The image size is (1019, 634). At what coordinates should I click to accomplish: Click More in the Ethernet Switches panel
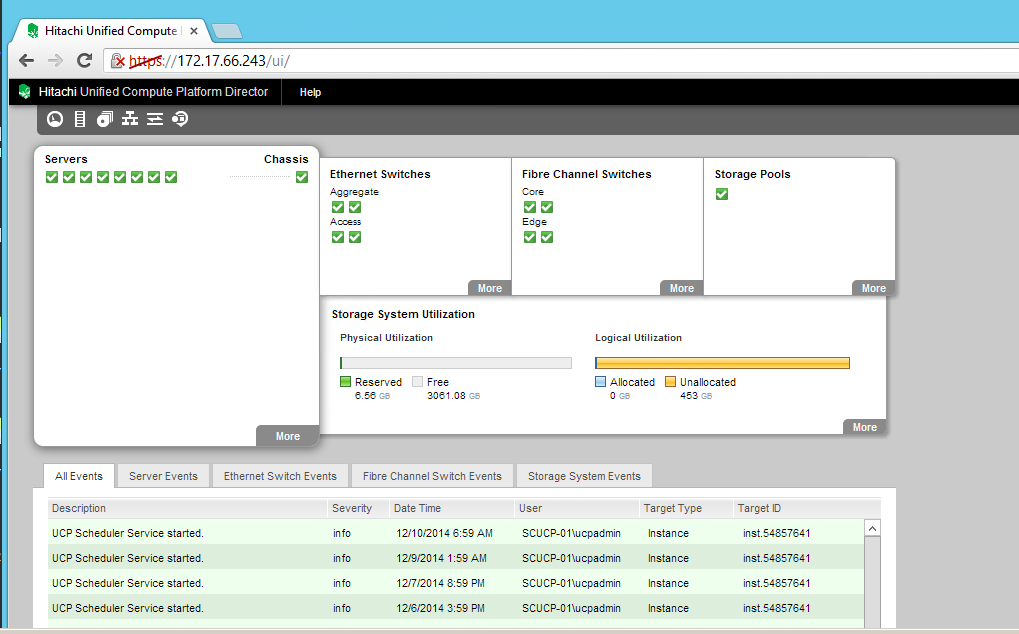(489, 288)
